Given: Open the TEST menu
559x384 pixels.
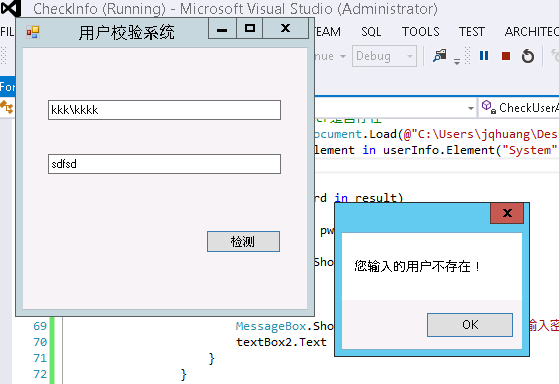Looking at the screenshot, I should click(471, 32).
